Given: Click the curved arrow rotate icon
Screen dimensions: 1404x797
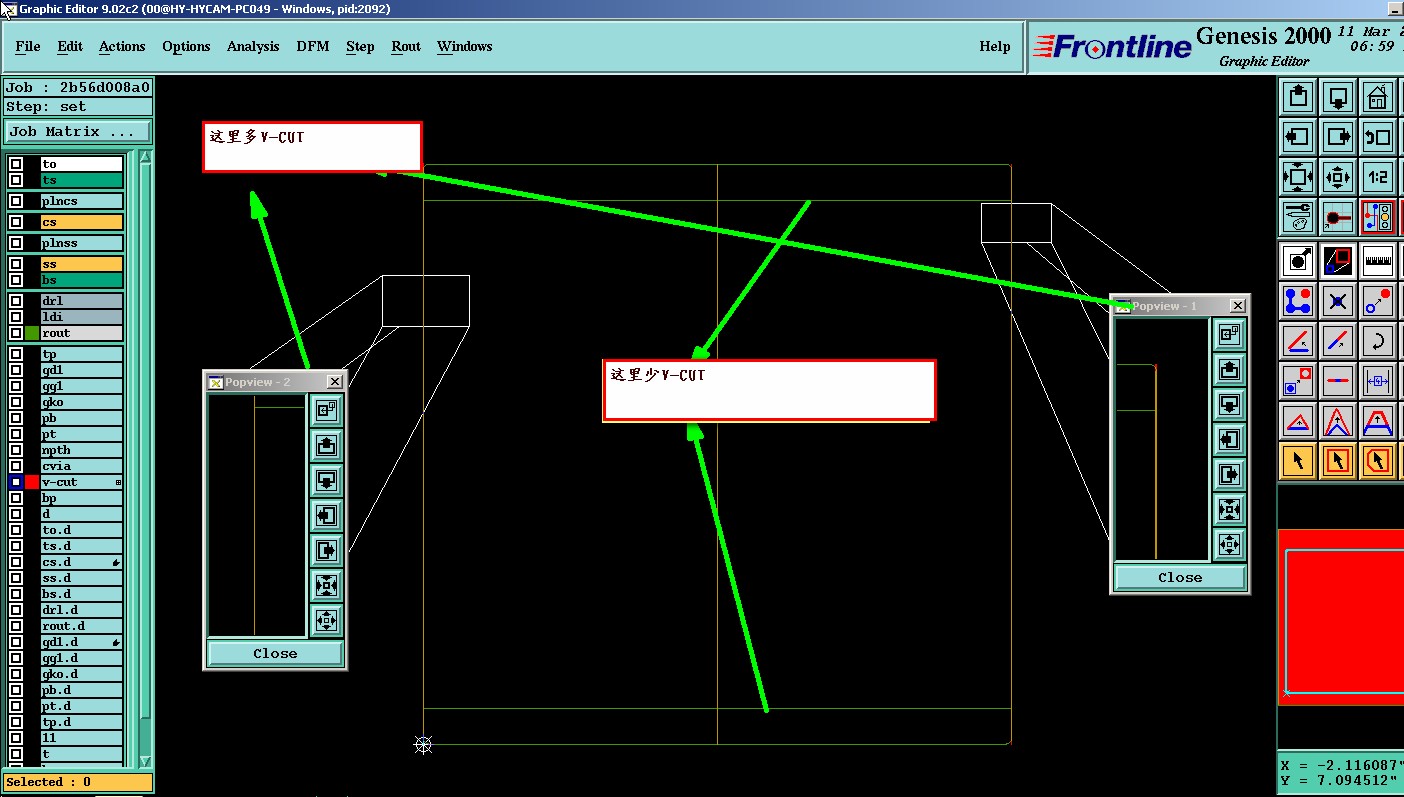Looking at the screenshot, I should coord(1378,341).
